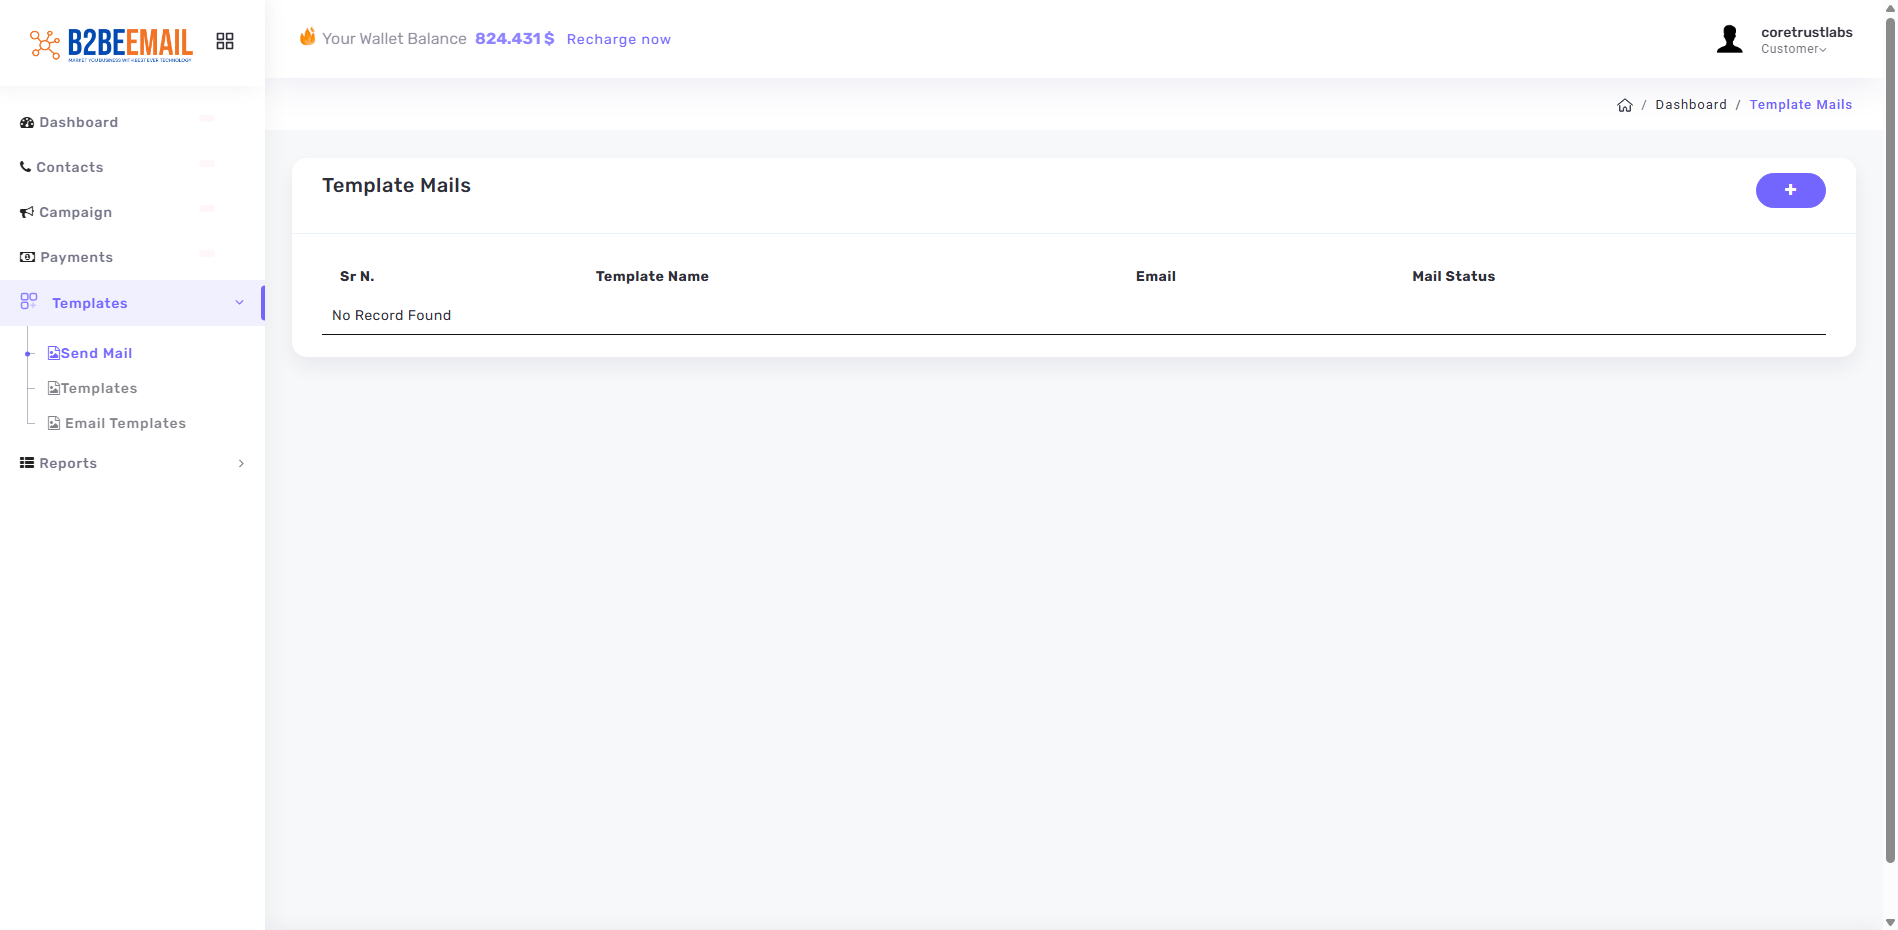The width and height of the screenshot is (1898, 930).
Task: Open the Customer account dropdown
Action: point(1794,49)
